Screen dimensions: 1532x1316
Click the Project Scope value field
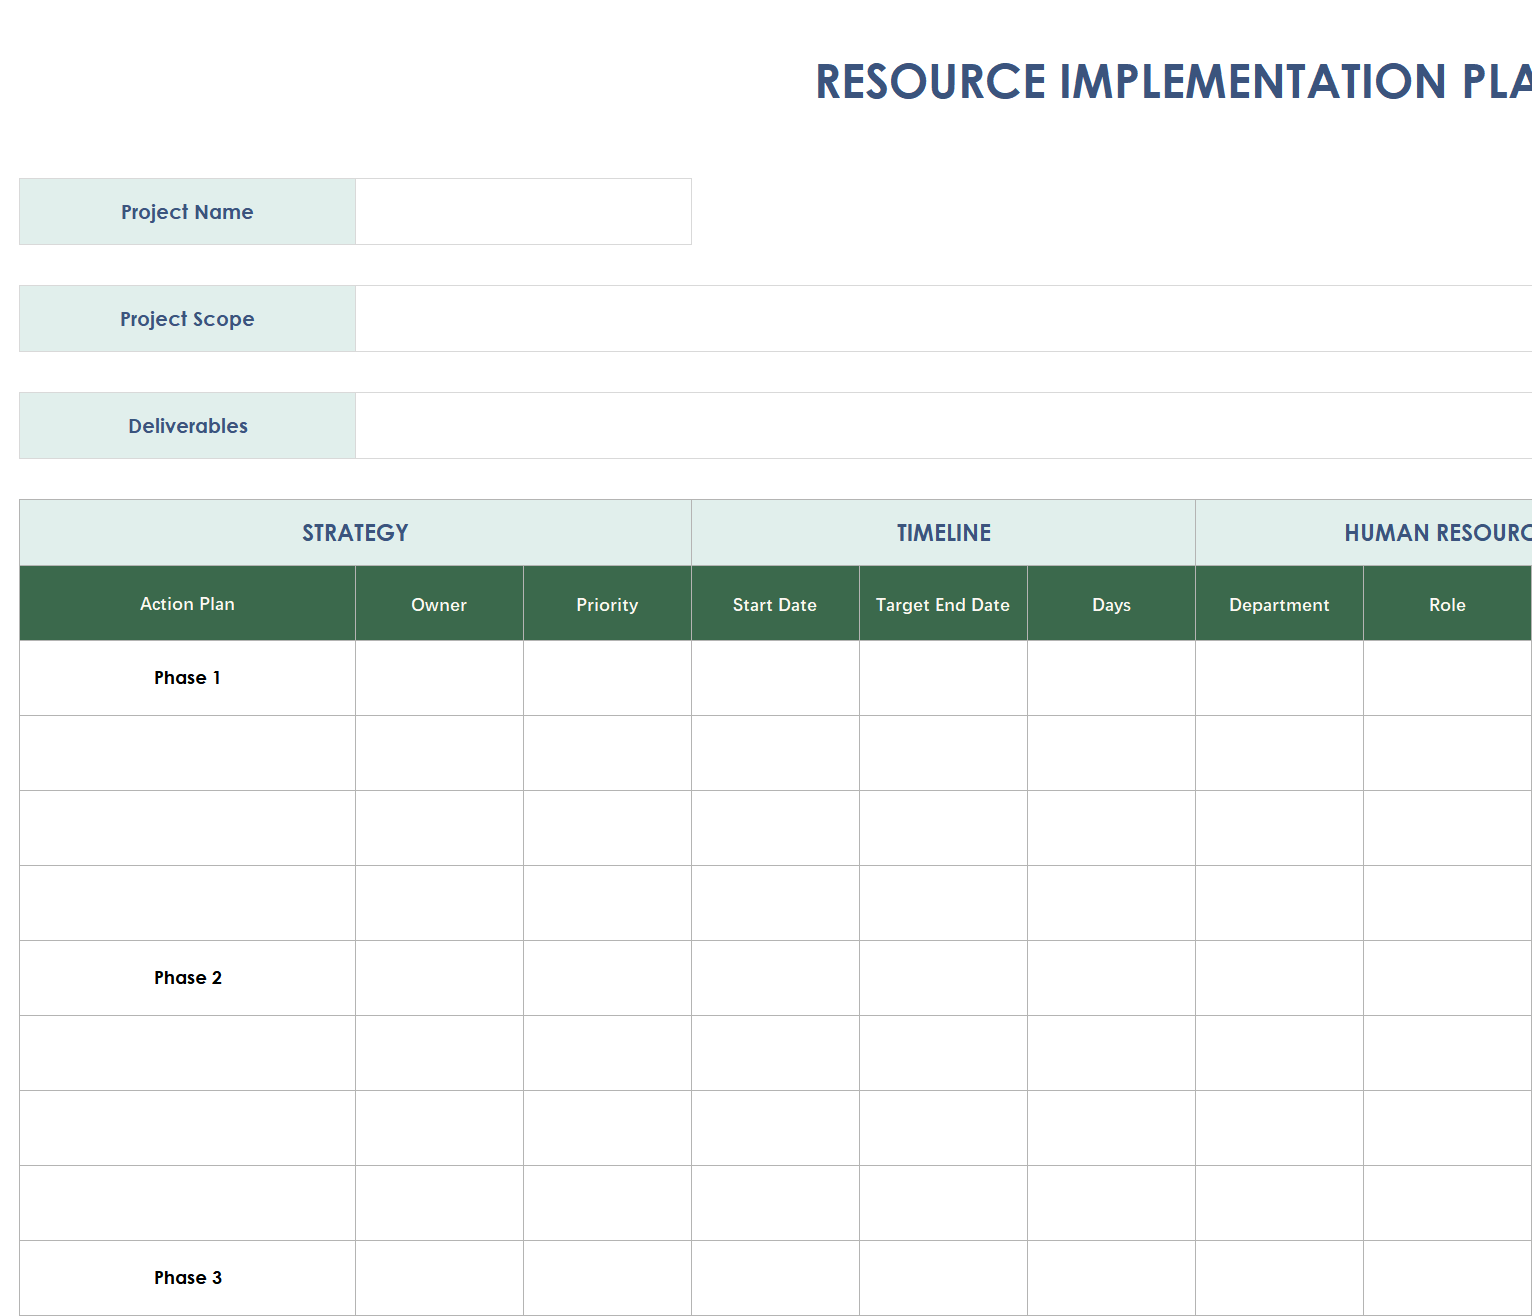943,319
